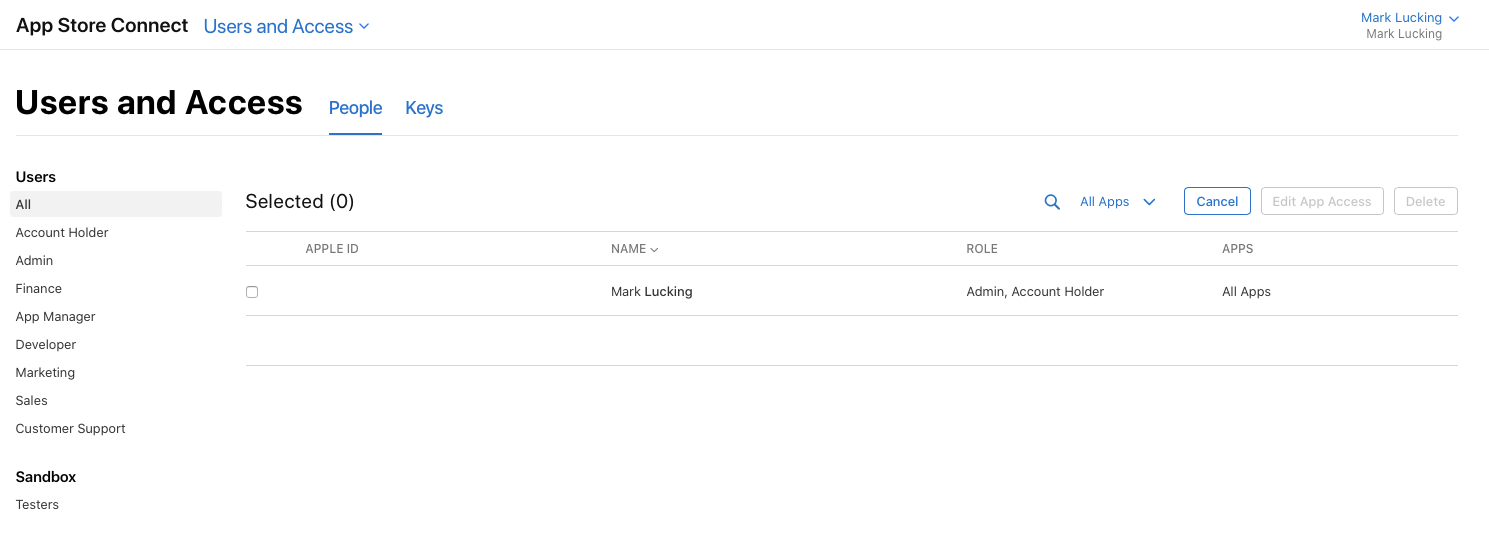Image resolution: width=1489 pixels, height=539 pixels.
Task: Filter users by Account Holder
Action: pyautogui.click(x=62, y=233)
